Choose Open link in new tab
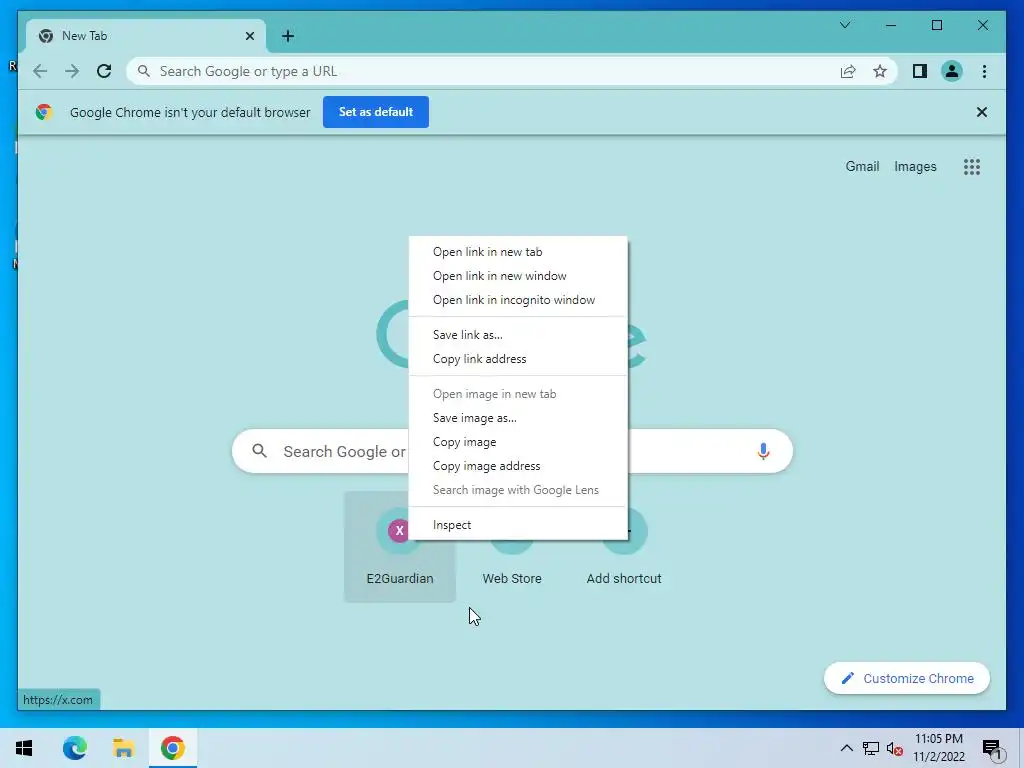 pyautogui.click(x=518, y=252)
